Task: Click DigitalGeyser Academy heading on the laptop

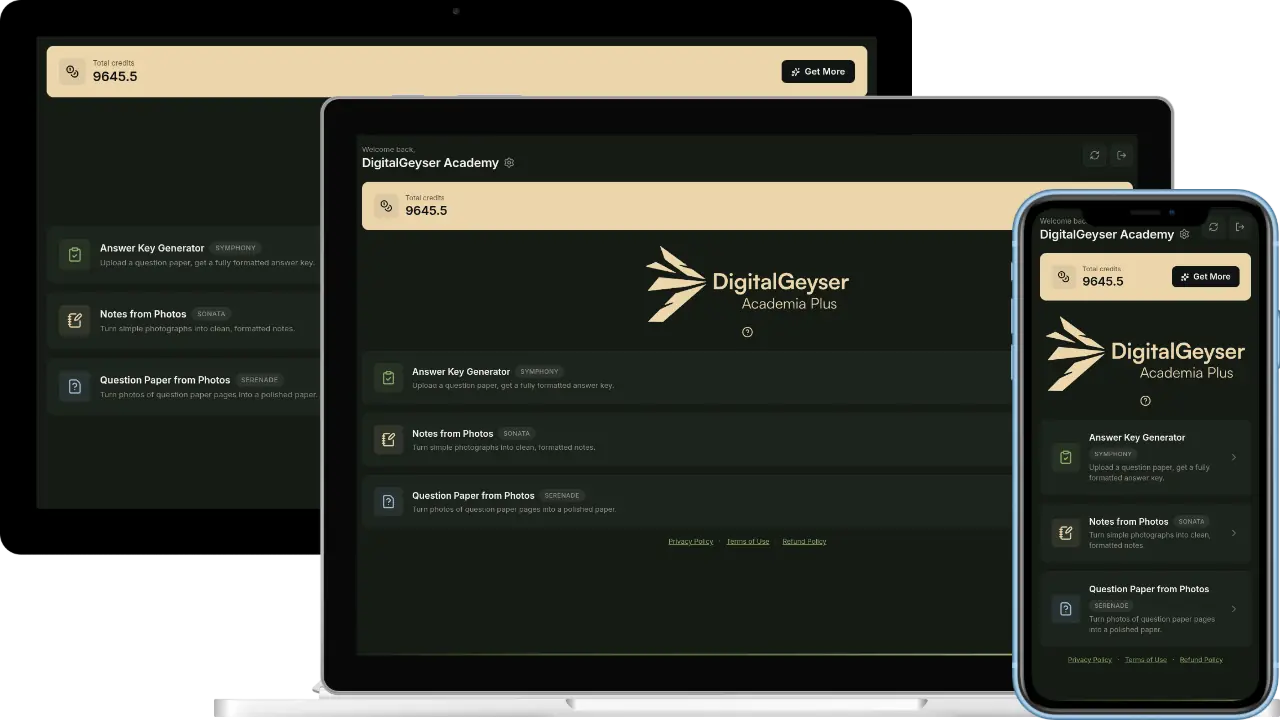Action: pos(430,163)
